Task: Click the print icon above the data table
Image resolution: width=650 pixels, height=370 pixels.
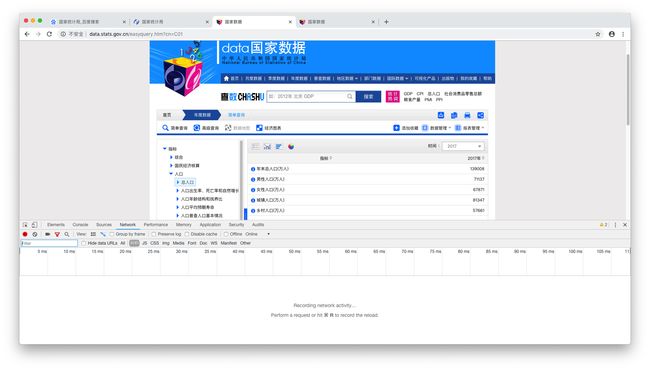Action: tap(467, 115)
